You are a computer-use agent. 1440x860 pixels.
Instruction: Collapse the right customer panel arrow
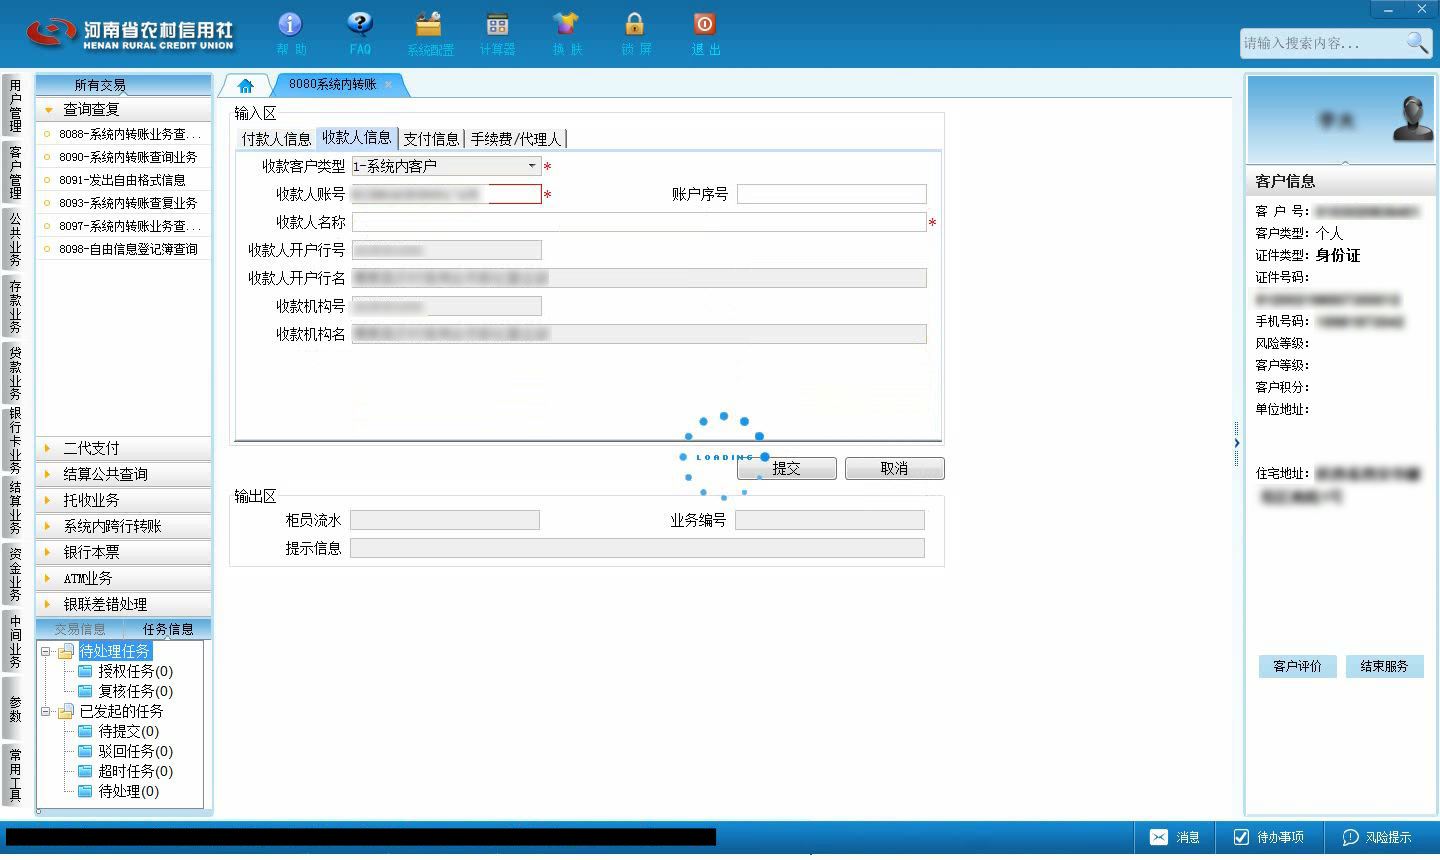pyautogui.click(x=1237, y=443)
